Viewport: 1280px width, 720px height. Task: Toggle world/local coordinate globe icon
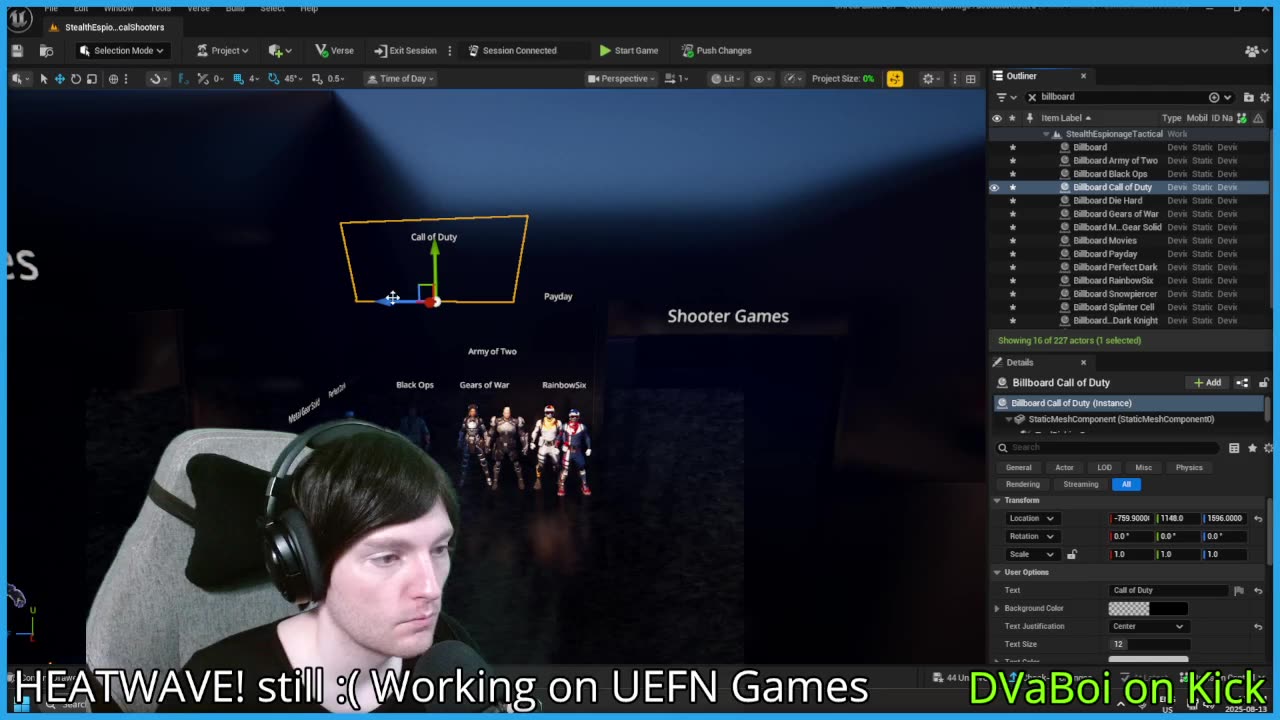click(113, 78)
